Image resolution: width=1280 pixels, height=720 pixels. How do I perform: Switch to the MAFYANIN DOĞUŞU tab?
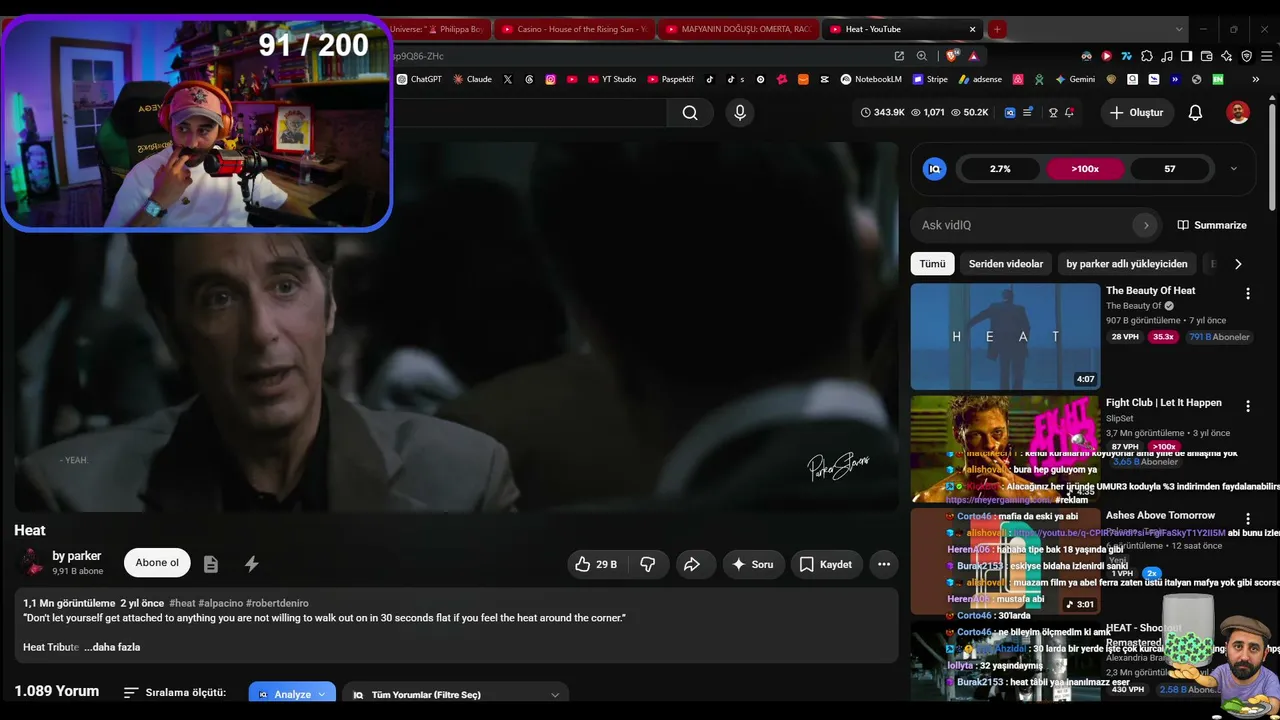(738, 29)
